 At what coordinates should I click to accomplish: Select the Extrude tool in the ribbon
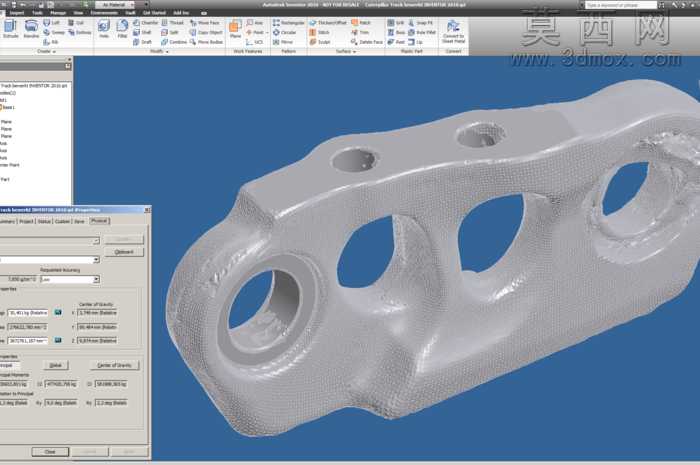pyautogui.click(x=10, y=29)
